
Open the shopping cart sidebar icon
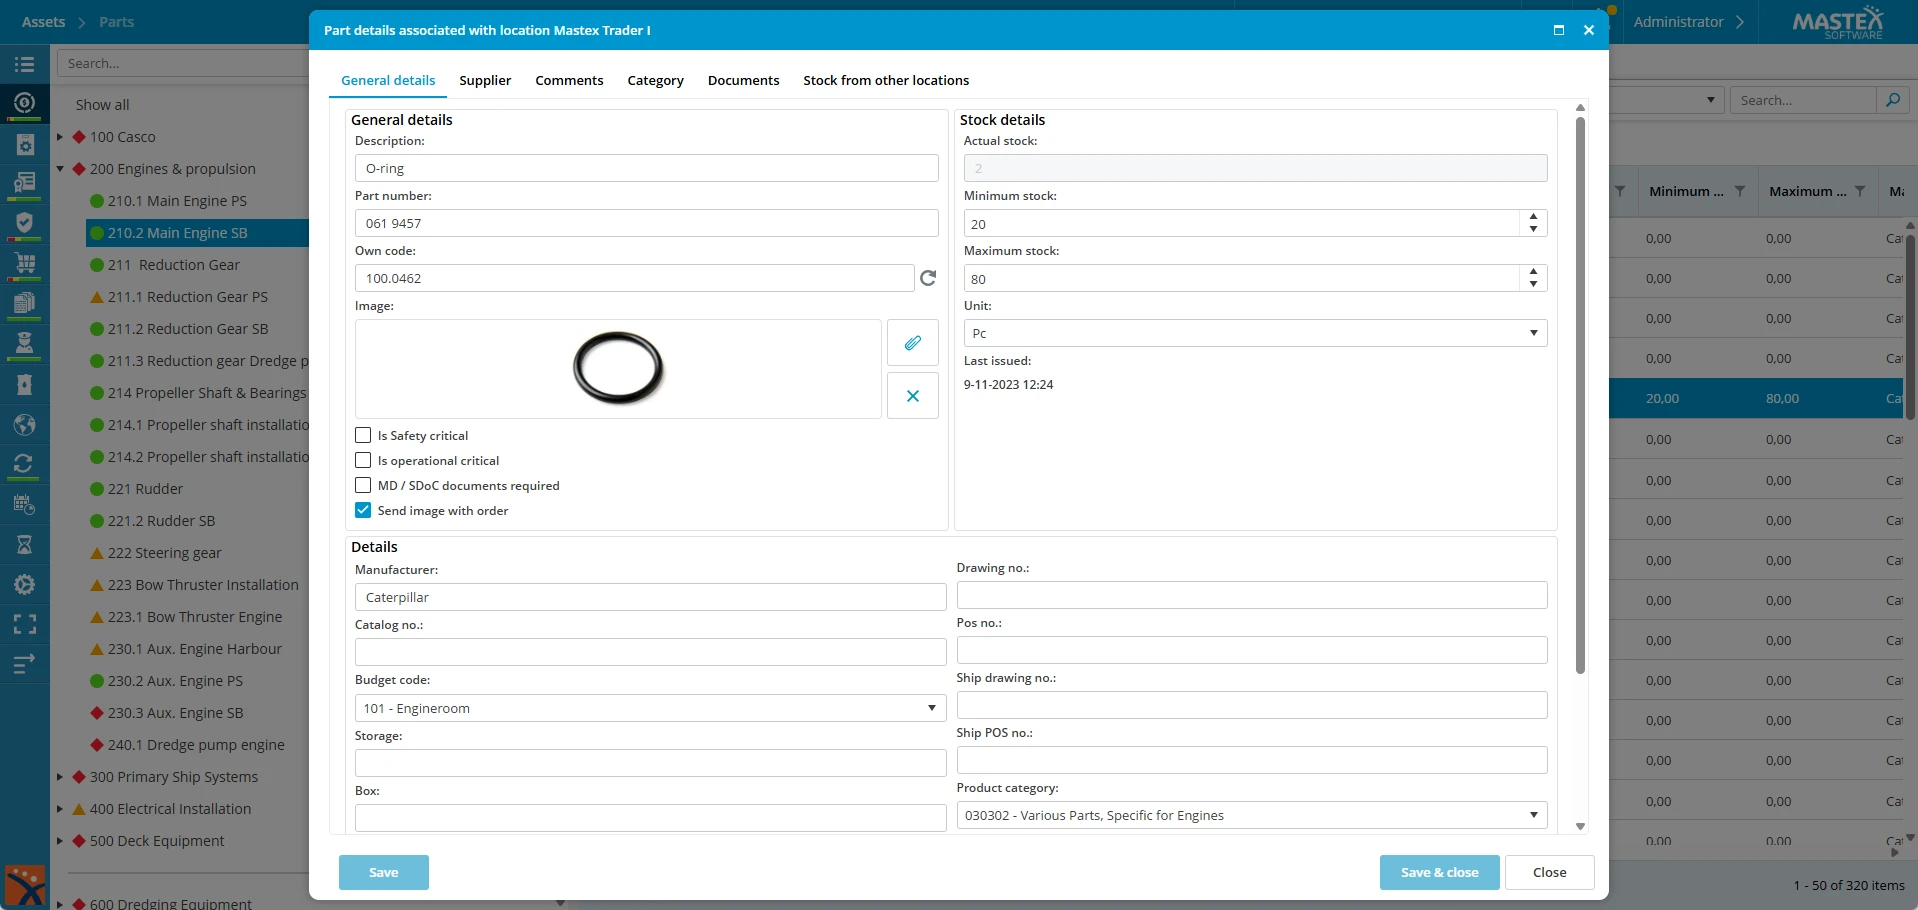coord(25,264)
